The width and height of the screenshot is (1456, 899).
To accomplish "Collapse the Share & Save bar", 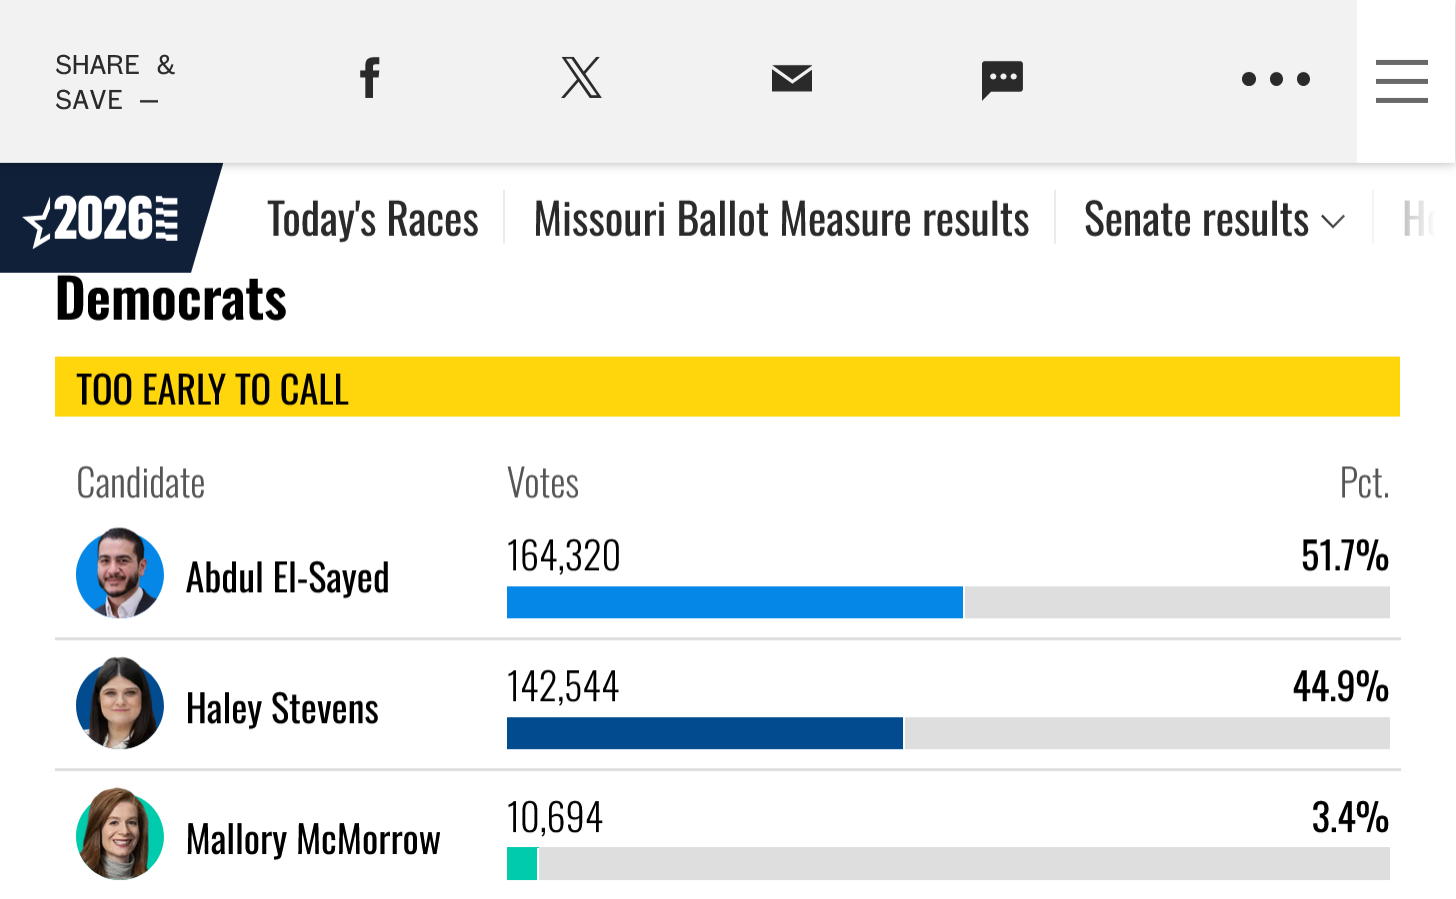I will click(149, 101).
